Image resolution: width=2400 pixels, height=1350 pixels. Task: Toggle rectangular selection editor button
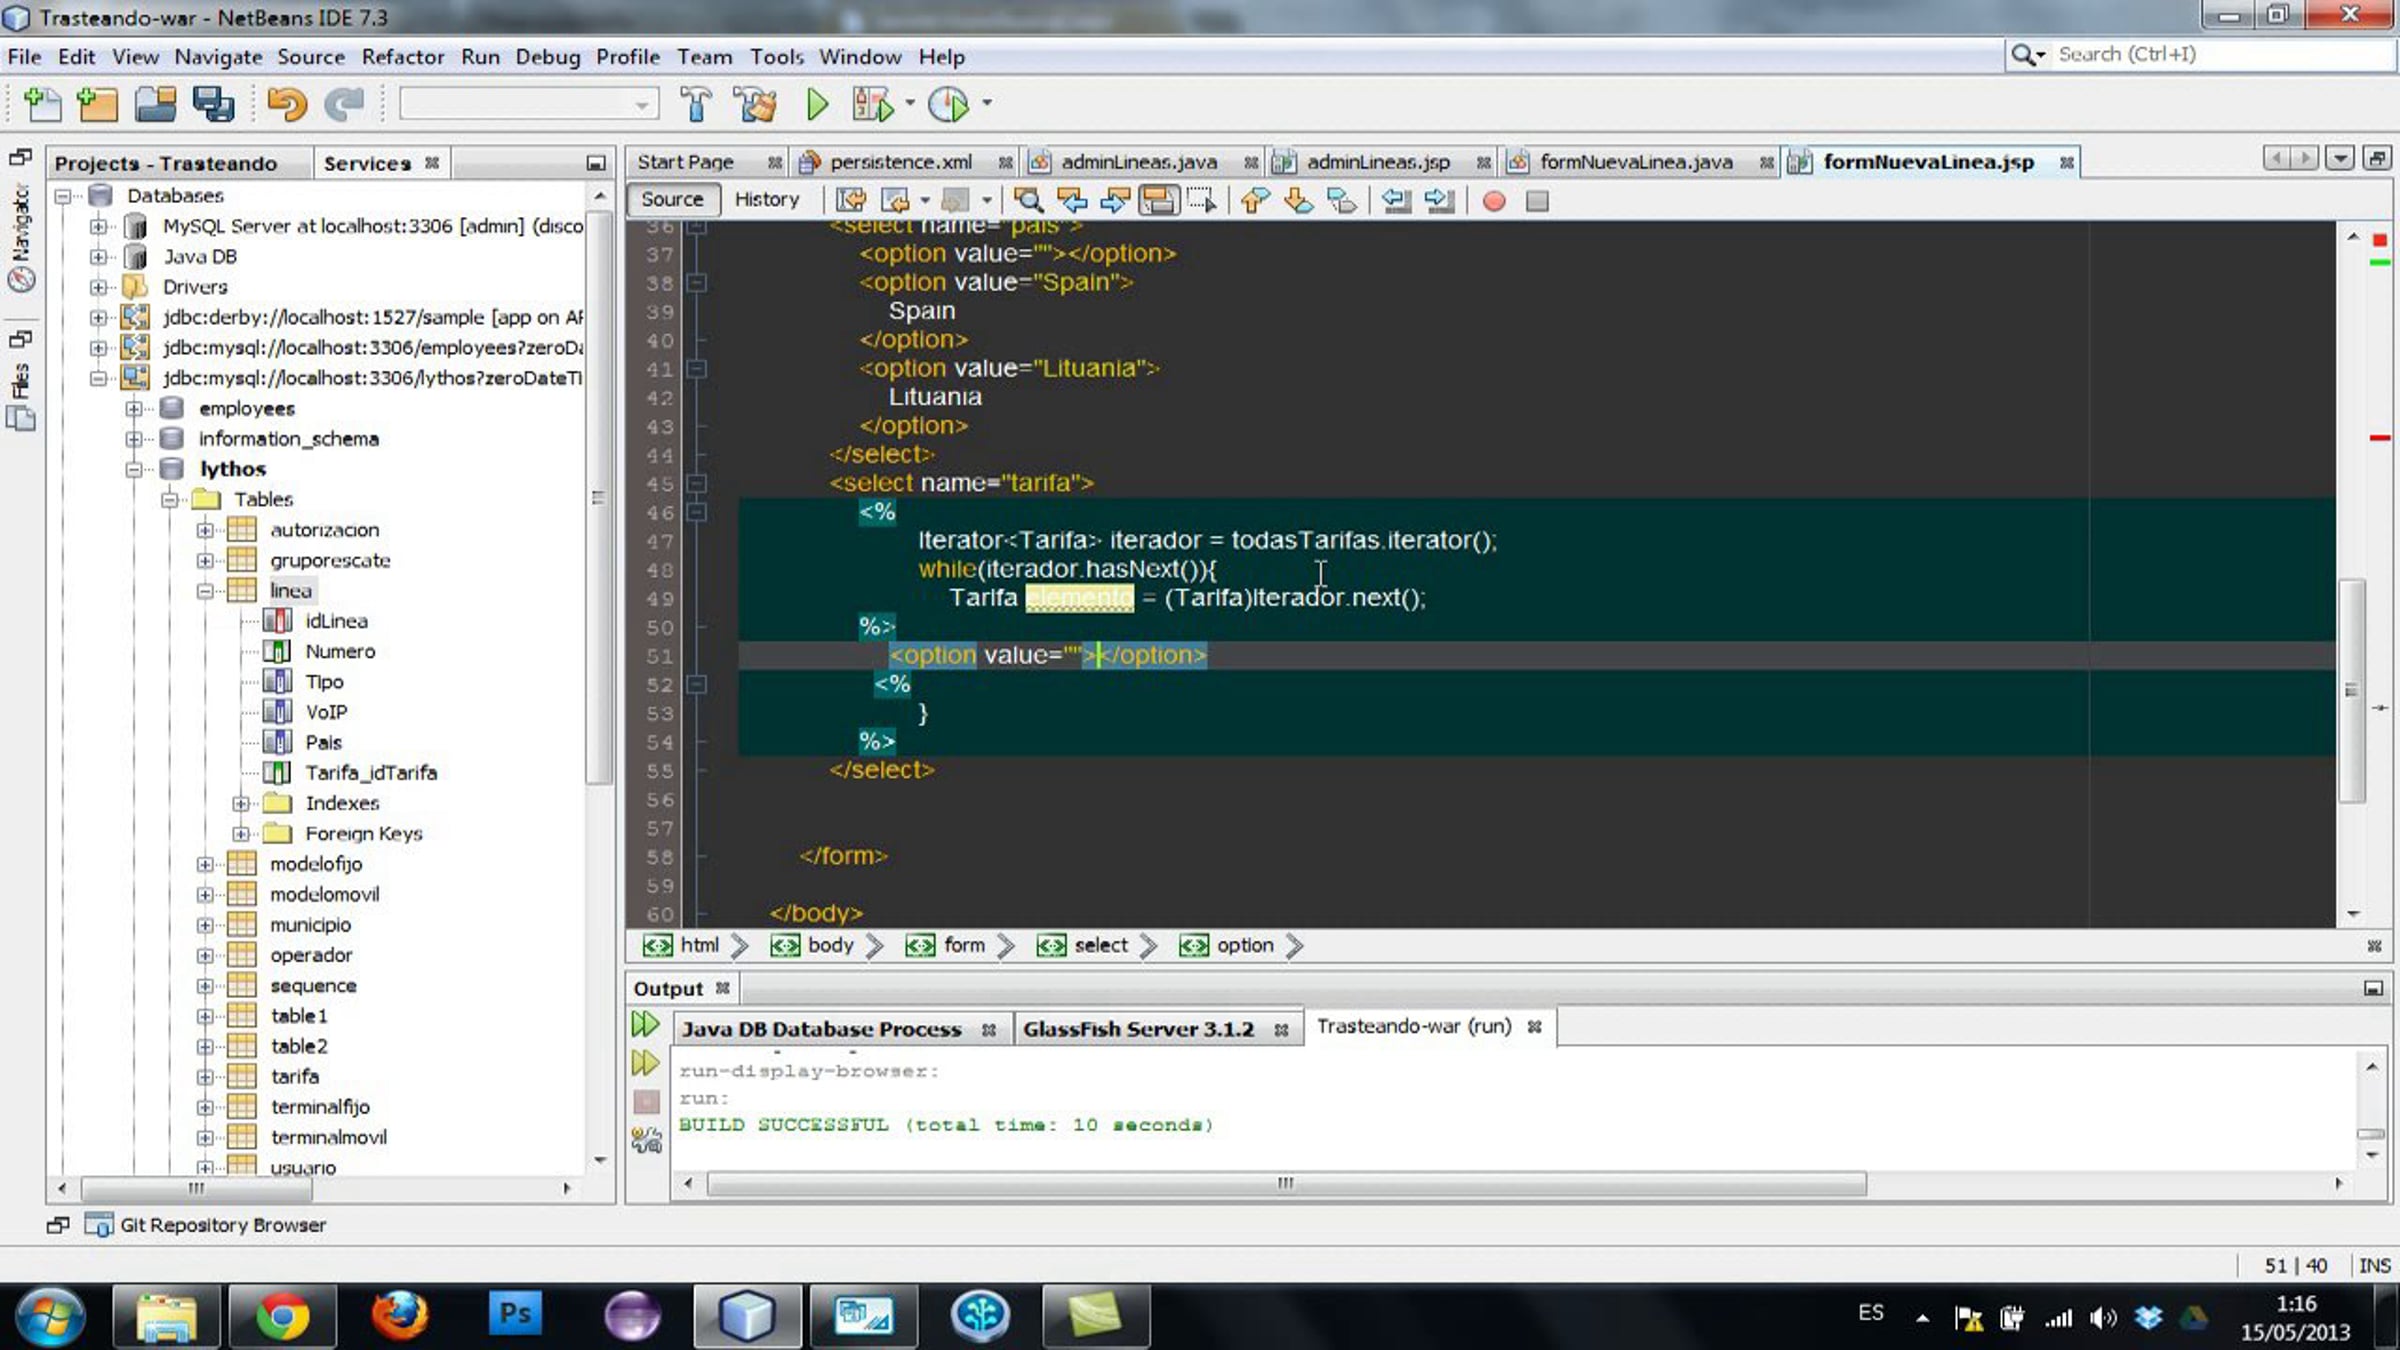[1201, 201]
